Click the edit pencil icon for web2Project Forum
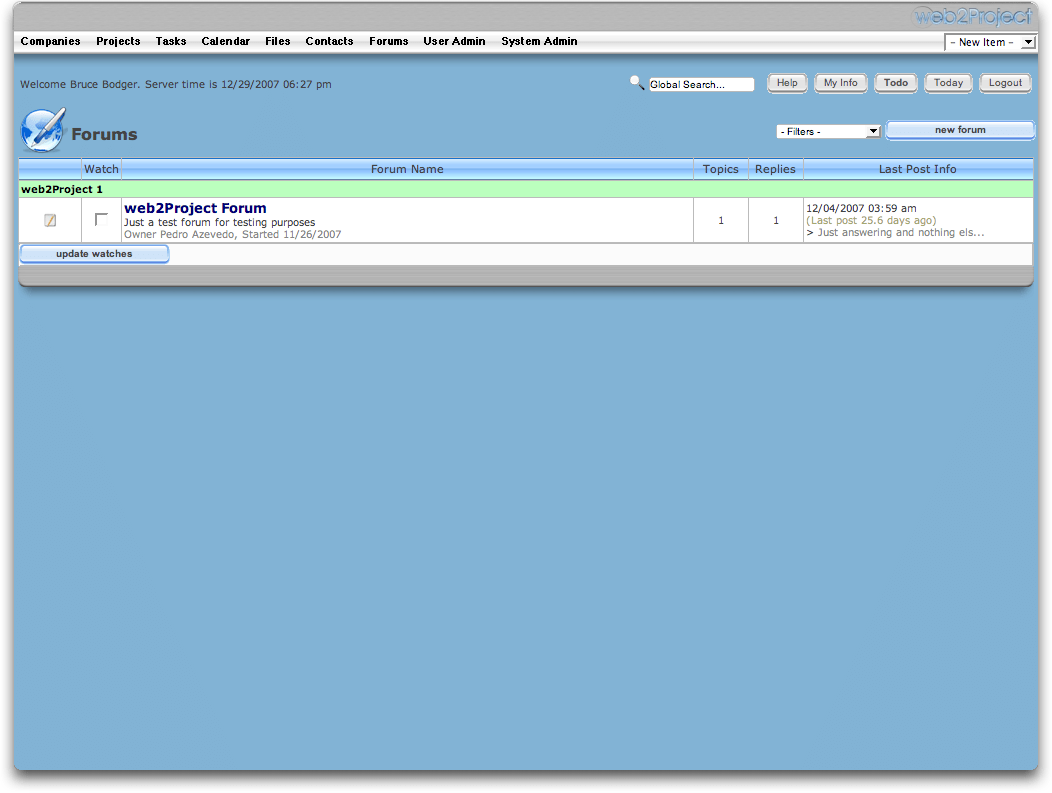Screen dimensions: 1052x793 (50, 220)
